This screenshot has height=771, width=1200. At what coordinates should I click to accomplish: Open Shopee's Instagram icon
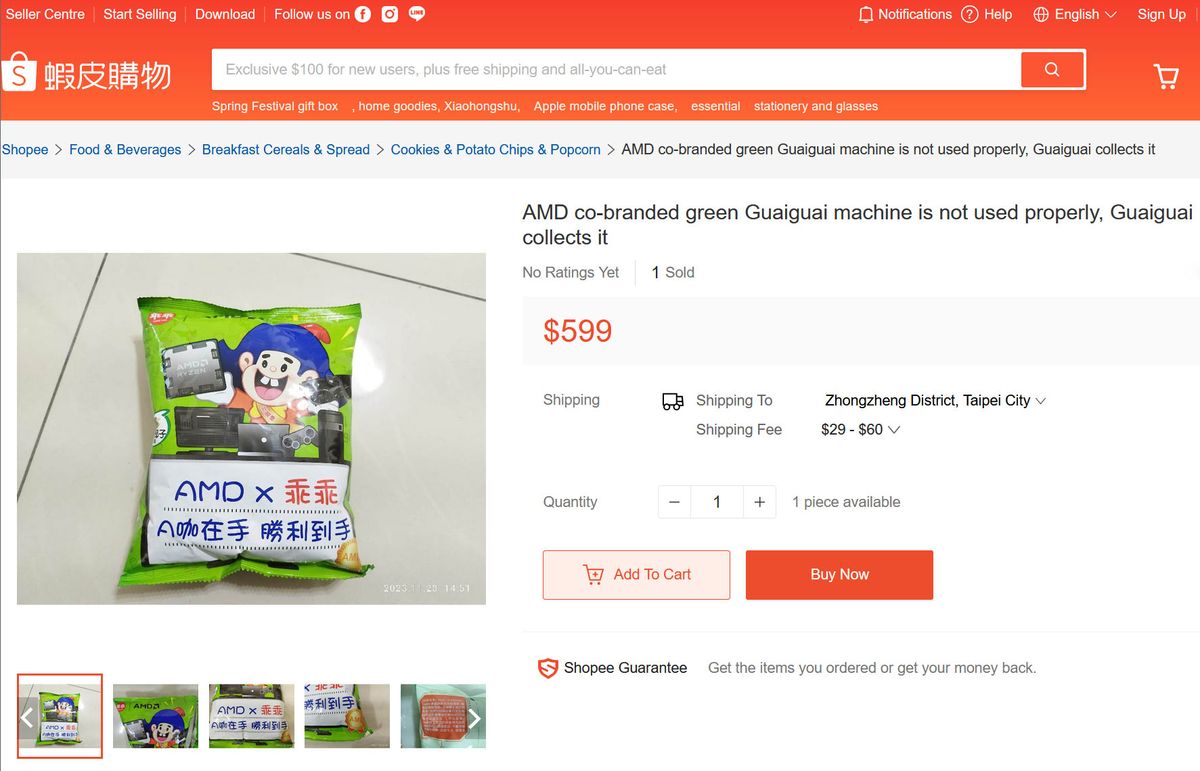coord(388,14)
